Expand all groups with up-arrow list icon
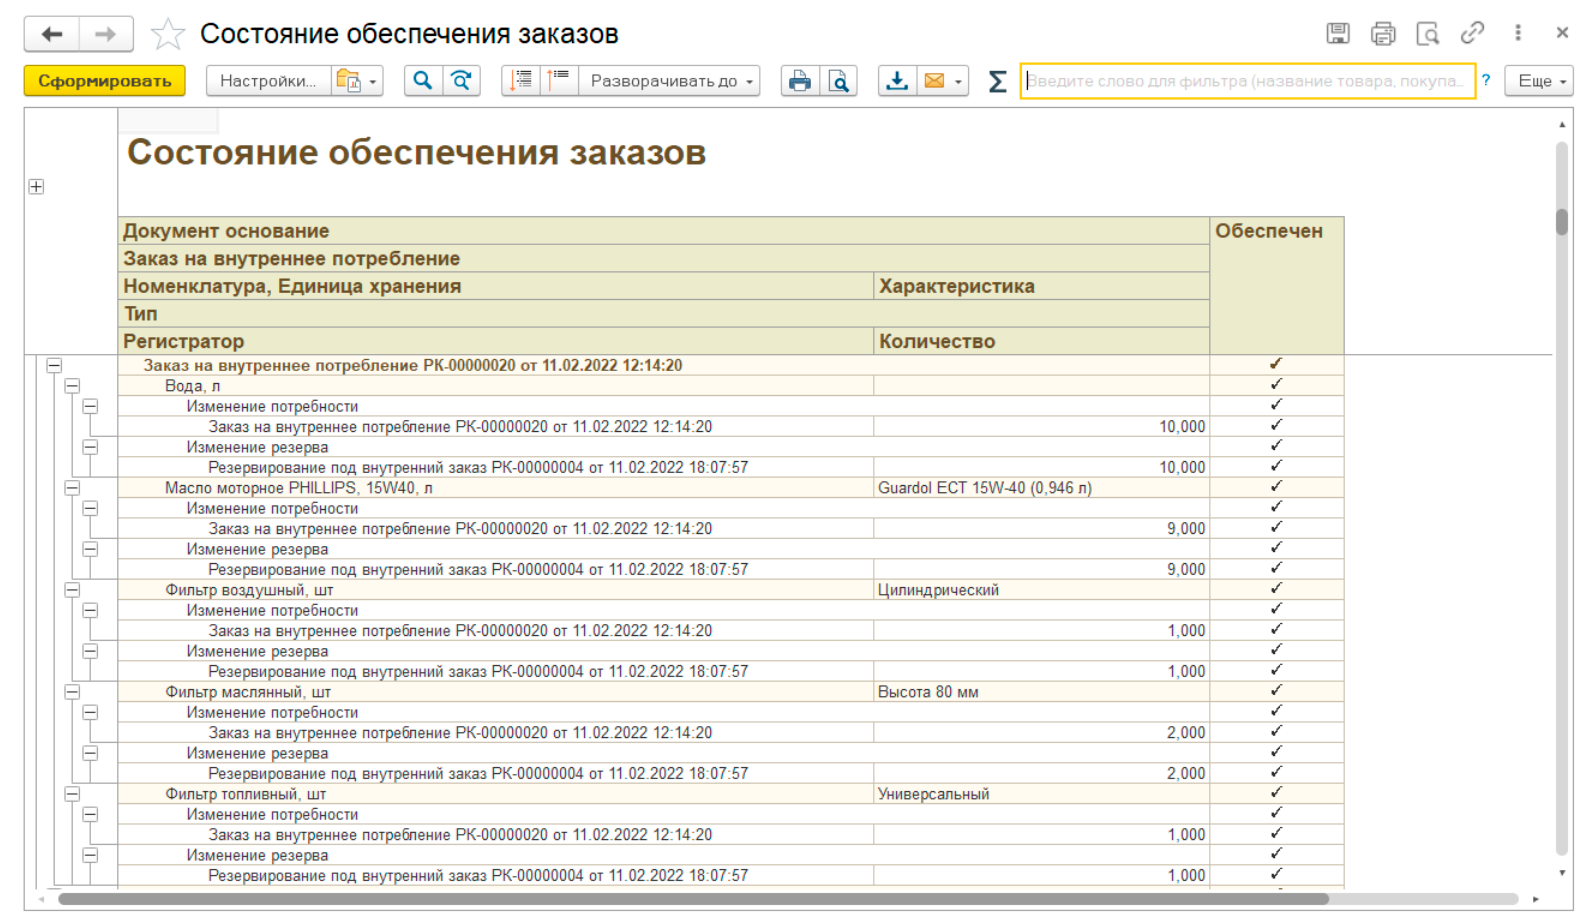Image resolution: width=1594 pixels, height=923 pixels. tap(558, 81)
